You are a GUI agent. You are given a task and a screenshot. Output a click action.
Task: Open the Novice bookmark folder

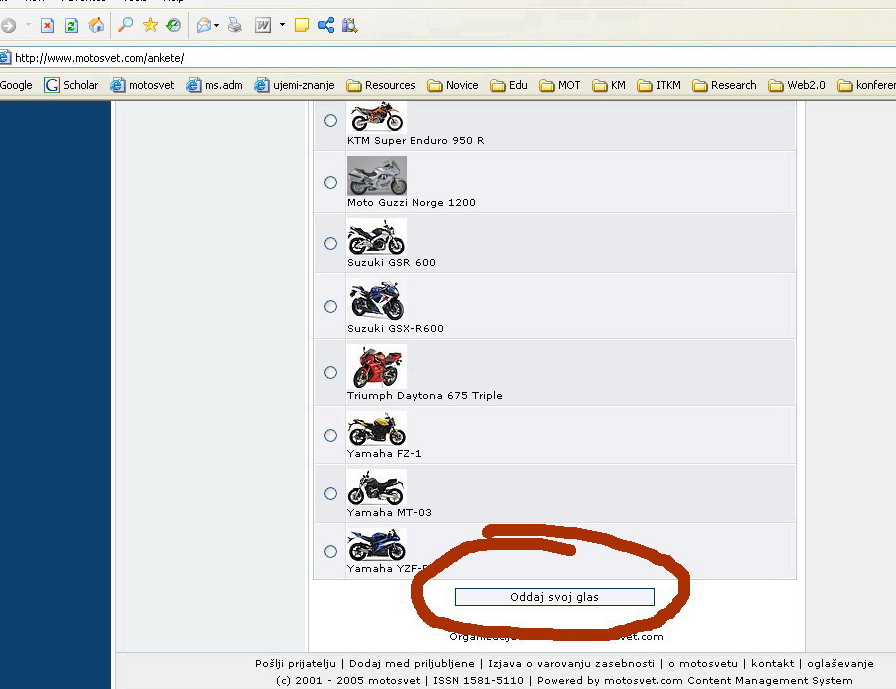click(453, 85)
